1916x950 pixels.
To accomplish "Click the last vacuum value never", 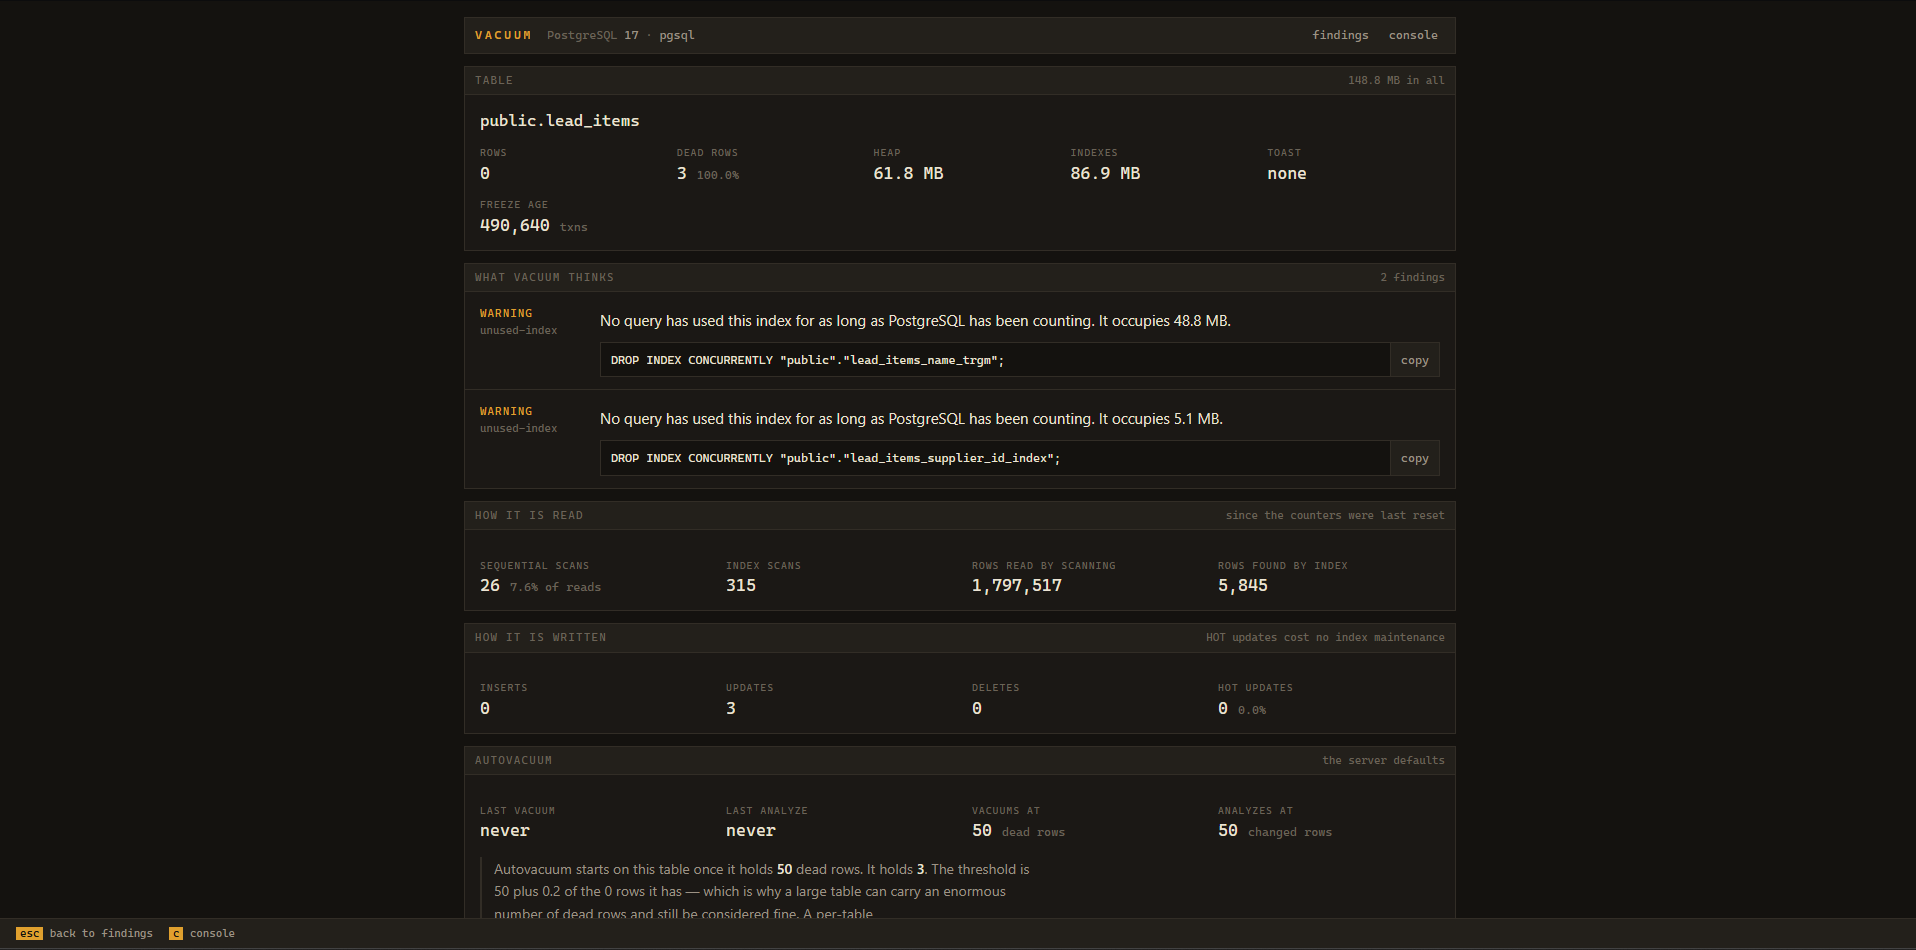I will point(505,830).
